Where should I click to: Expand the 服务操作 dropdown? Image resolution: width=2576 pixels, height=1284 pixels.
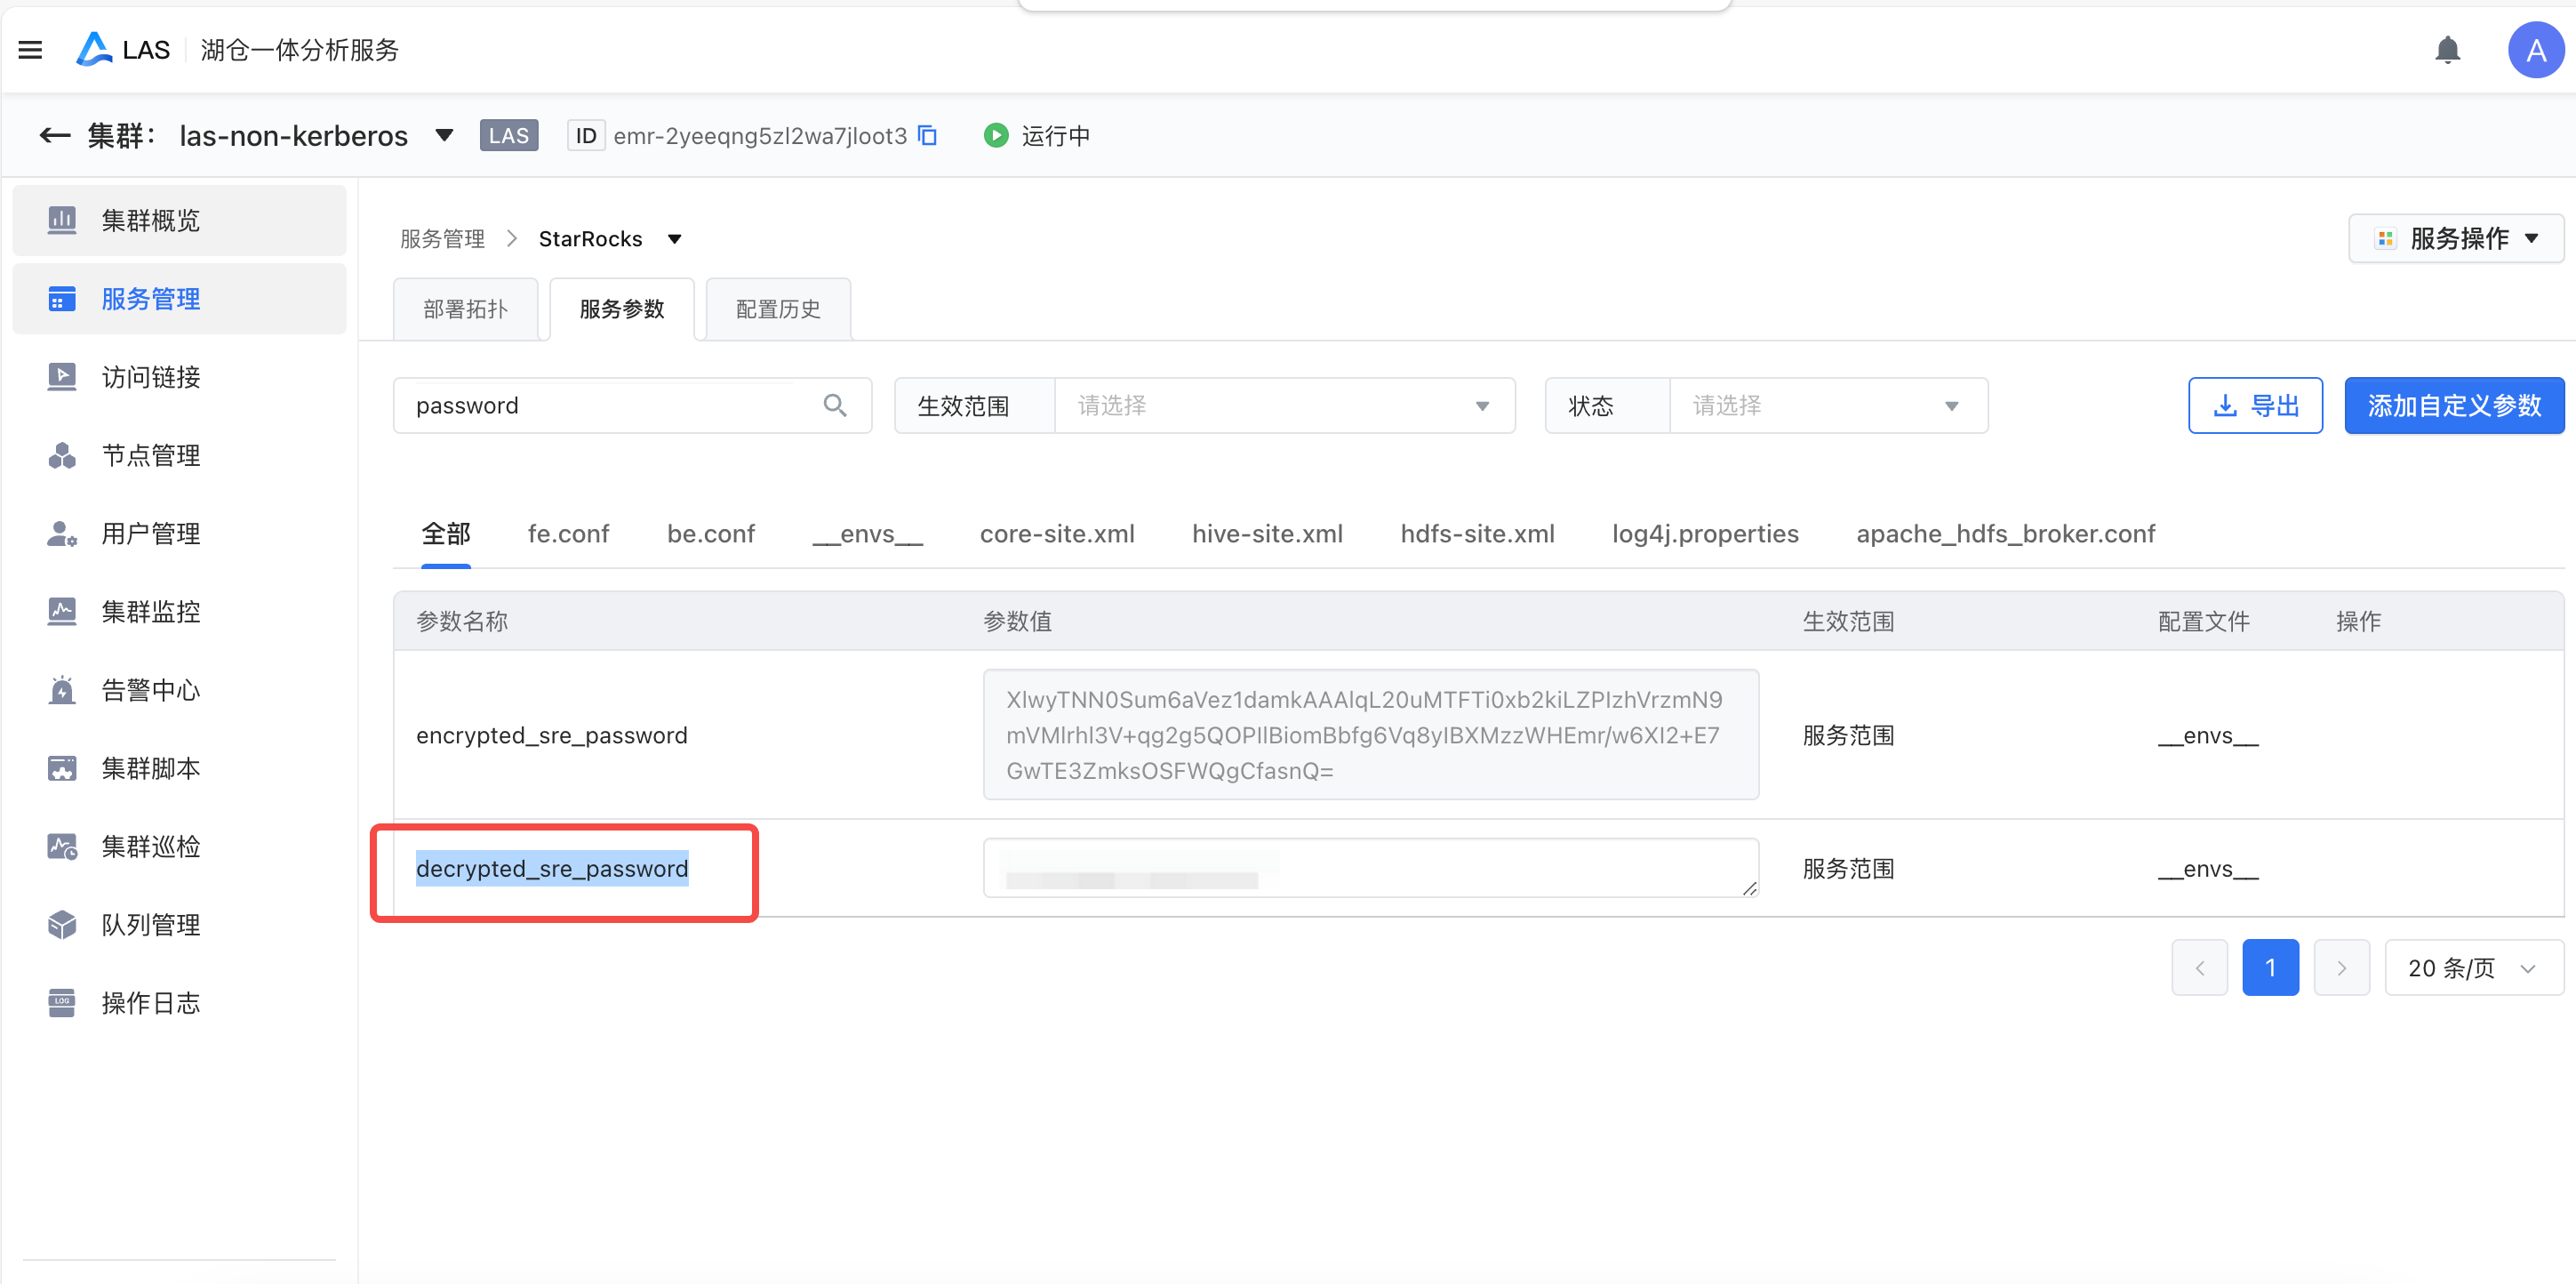coord(2456,238)
